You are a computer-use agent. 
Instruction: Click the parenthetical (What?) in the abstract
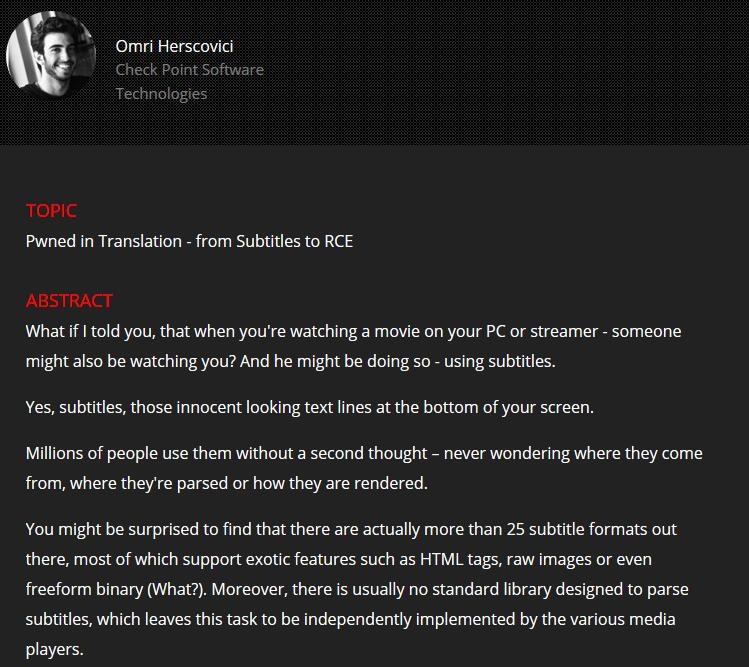click(177, 590)
